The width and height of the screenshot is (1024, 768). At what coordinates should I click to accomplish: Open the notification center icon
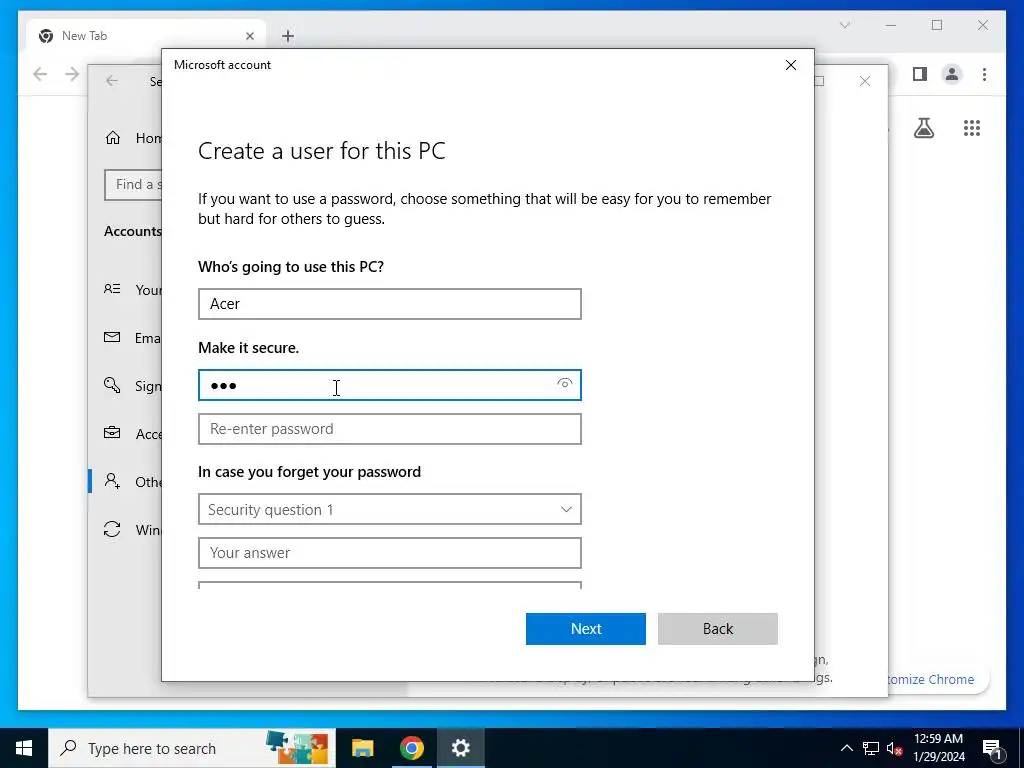click(992, 748)
